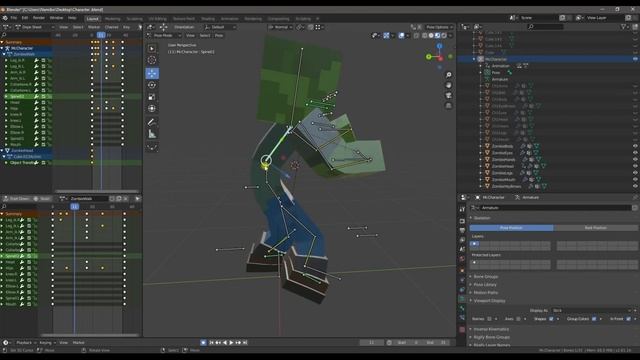Switch to the Modeling workspace tab
The width and height of the screenshot is (640, 360).
(x=112, y=19)
